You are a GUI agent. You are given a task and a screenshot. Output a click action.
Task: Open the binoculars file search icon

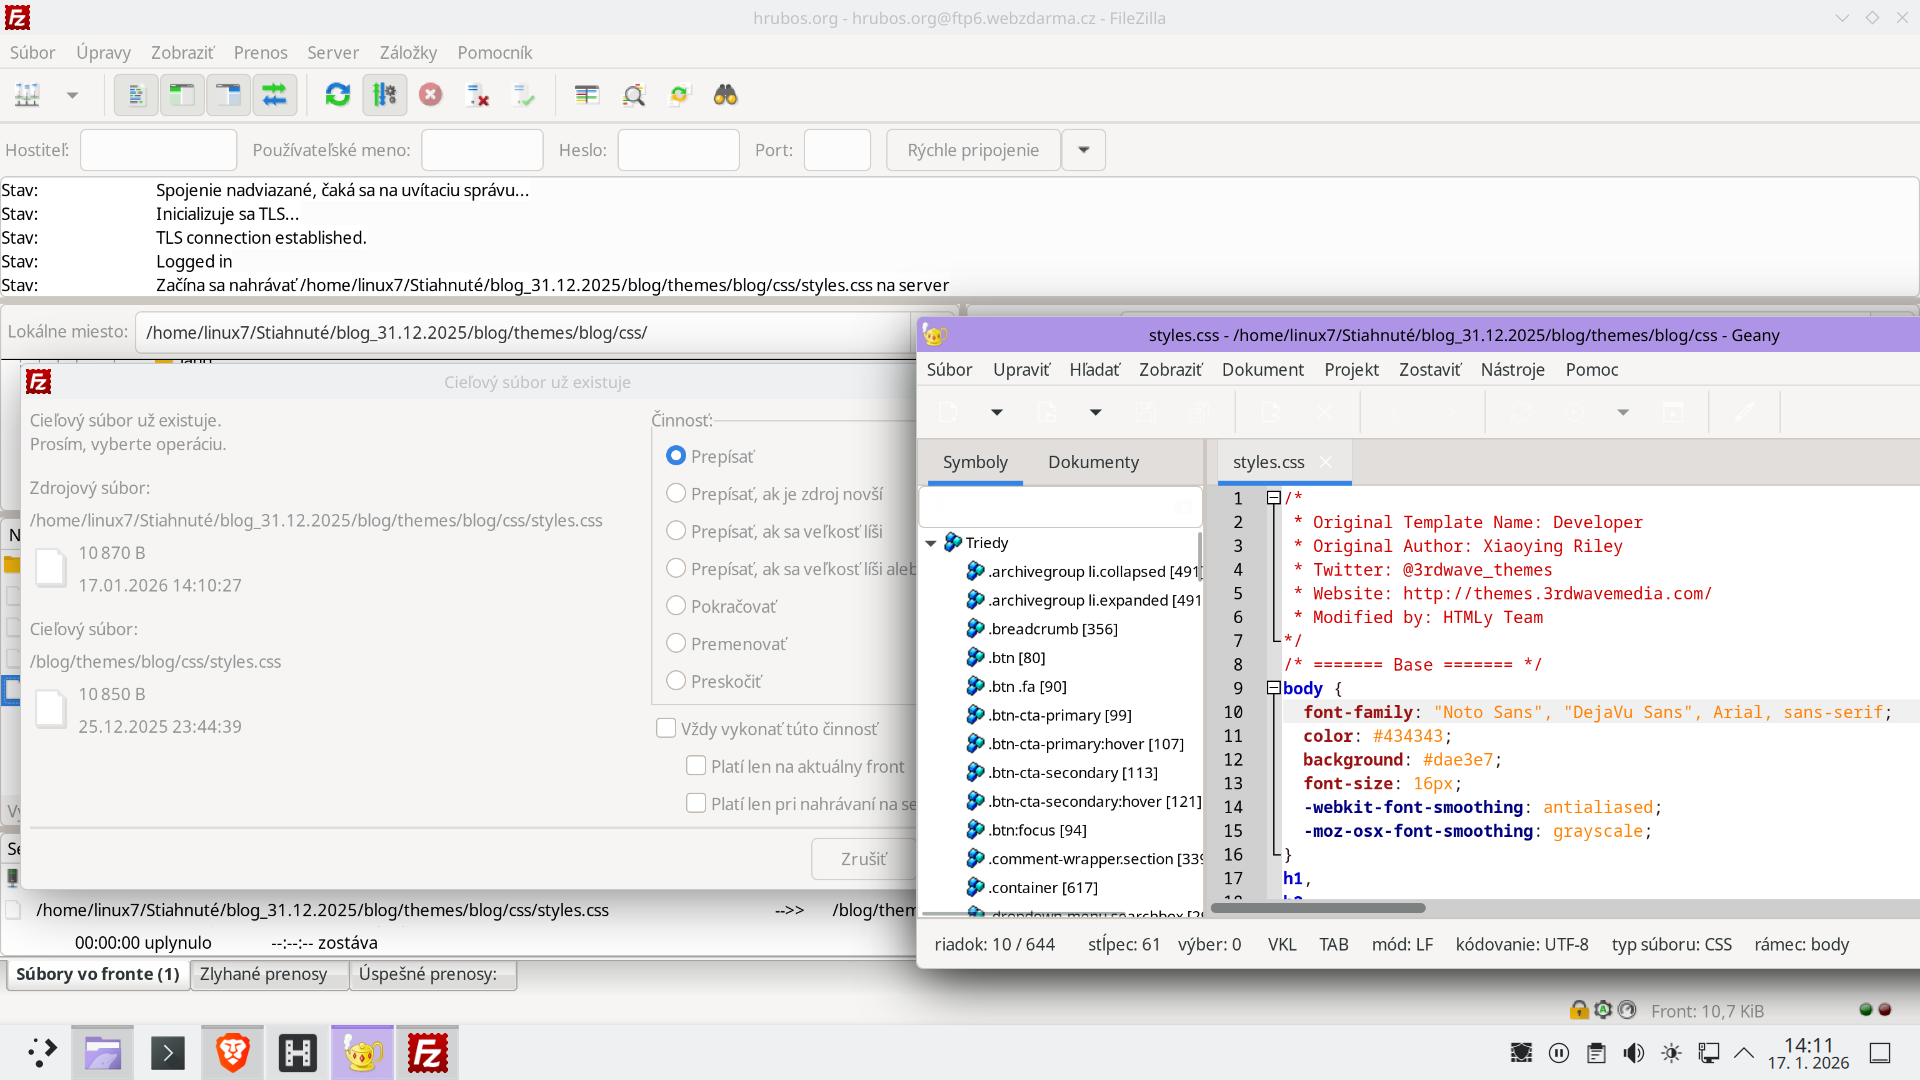coord(725,95)
